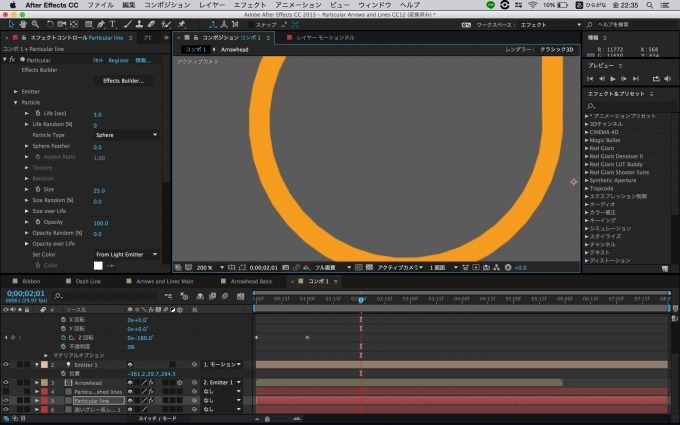The image size is (680, 425).
Task: Click the Play button in preview panel
Action: tap(612, 78)
